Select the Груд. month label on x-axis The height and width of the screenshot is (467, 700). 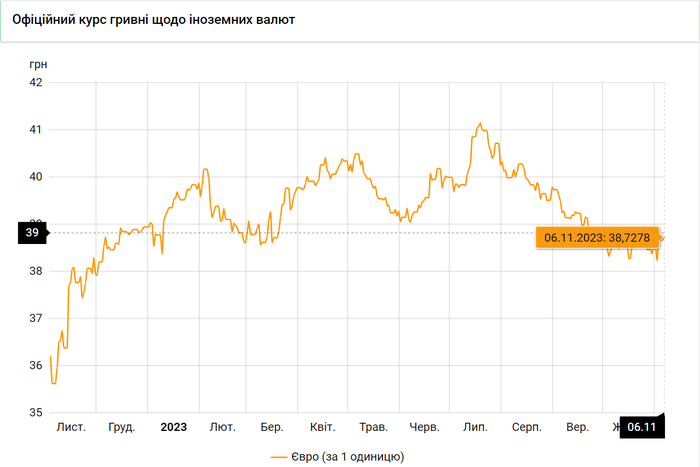(x=122, y=427)
